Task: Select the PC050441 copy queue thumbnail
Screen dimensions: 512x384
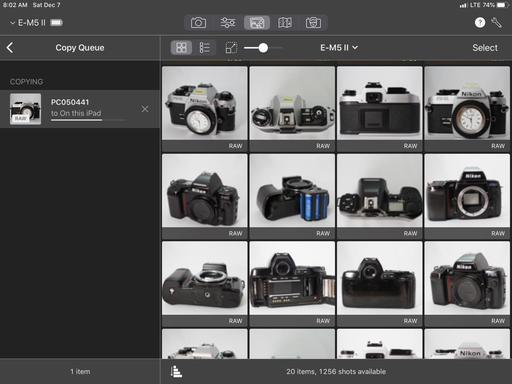Action: (x=25, y=109)
